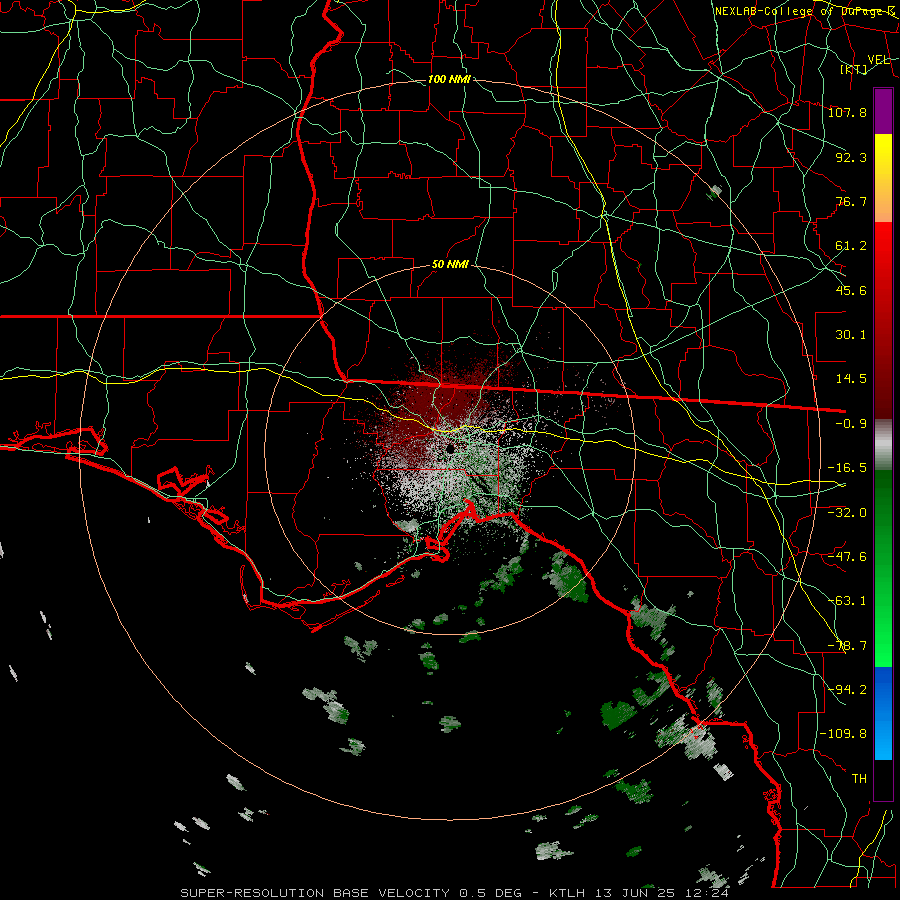Click the 107.8 value on the velocity scale

pos(847,112)
